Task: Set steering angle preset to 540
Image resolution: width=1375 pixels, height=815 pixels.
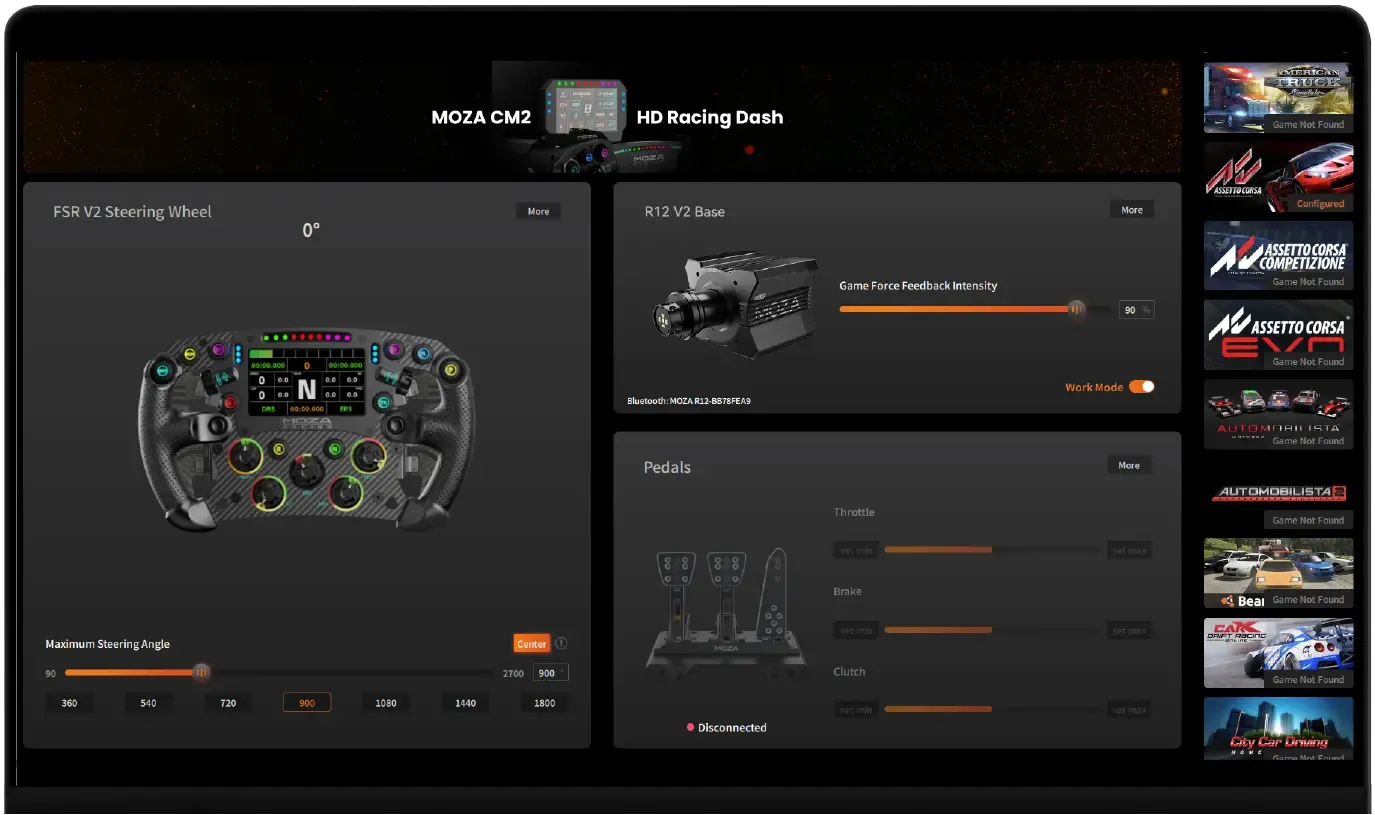Action: pyautogui.click(x=148, y=703)
